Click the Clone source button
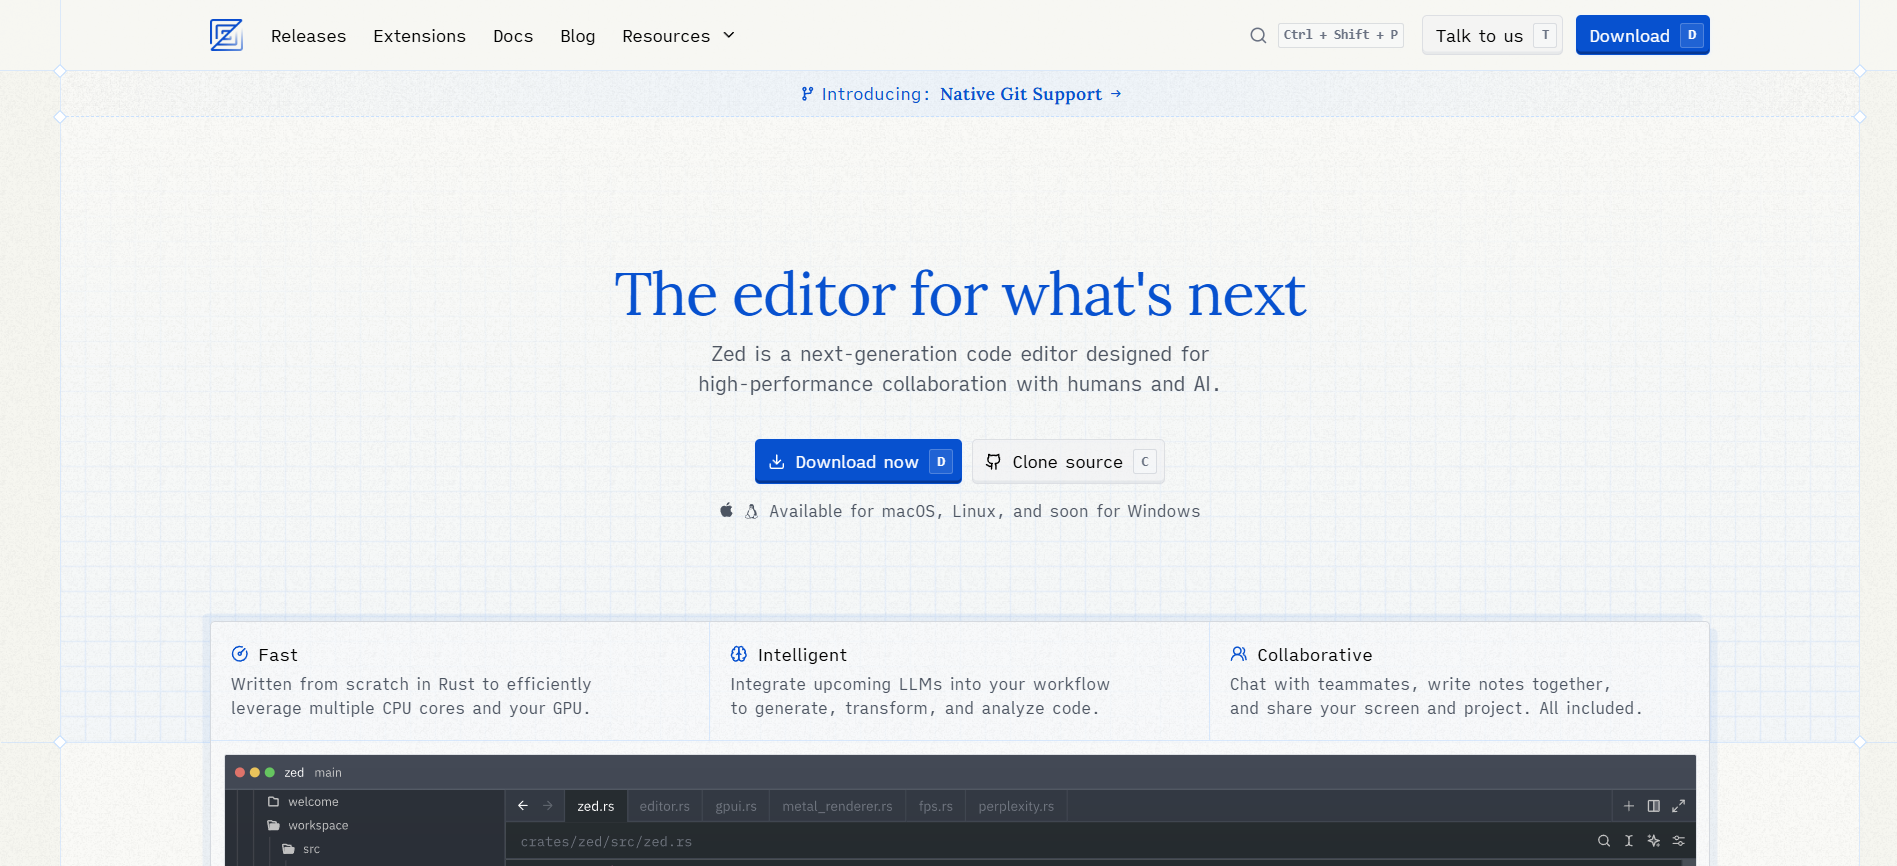 pyautogui.click(x=1068, y=462)
